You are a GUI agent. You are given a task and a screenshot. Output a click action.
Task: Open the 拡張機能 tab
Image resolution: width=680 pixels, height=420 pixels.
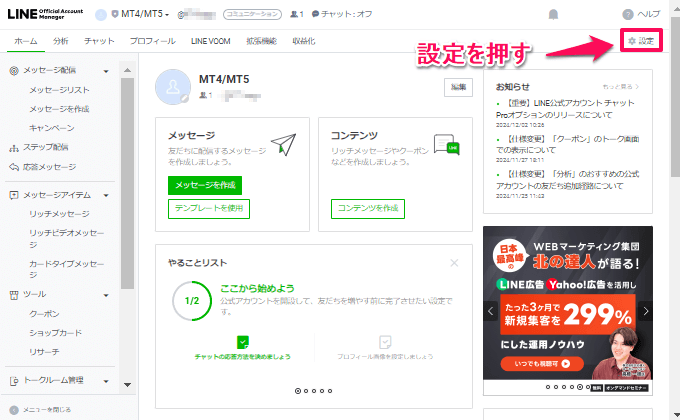pyautogui.click(x=262, y=41)
